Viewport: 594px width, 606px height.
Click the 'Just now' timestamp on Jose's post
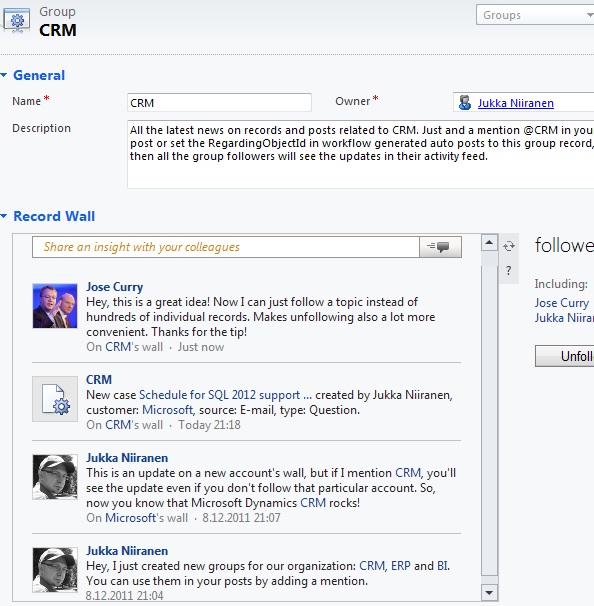pyautogui.click(x=201, y=347)
